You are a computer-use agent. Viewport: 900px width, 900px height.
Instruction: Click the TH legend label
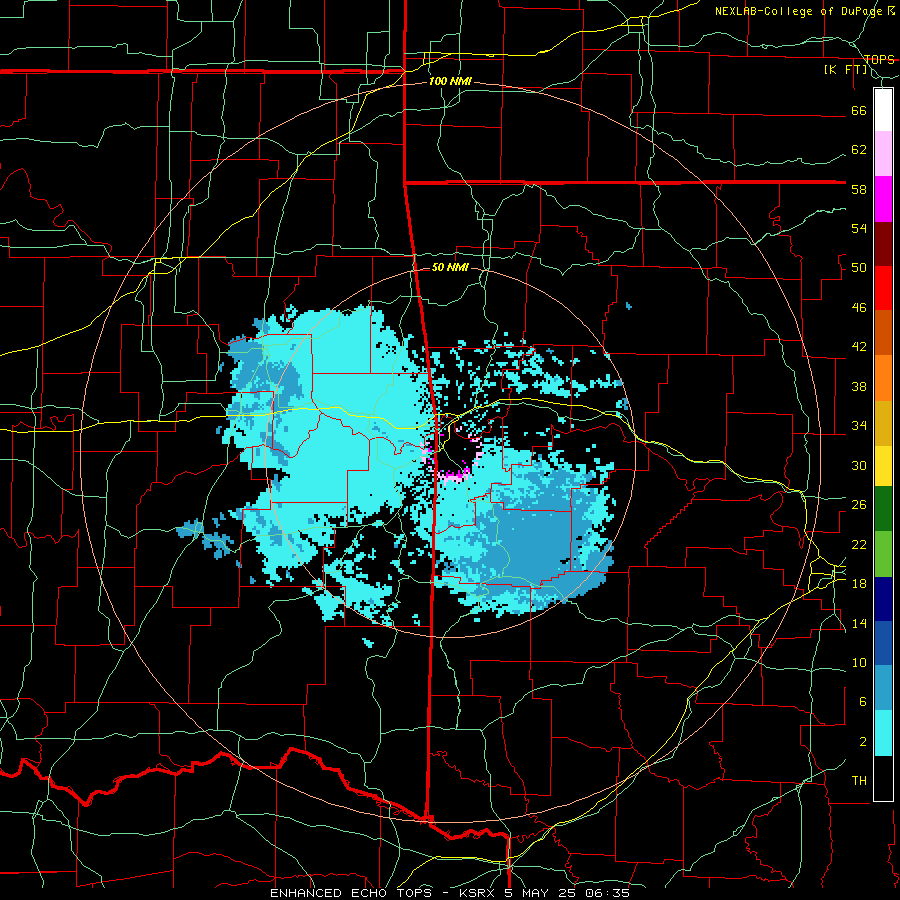pos(859,781)
